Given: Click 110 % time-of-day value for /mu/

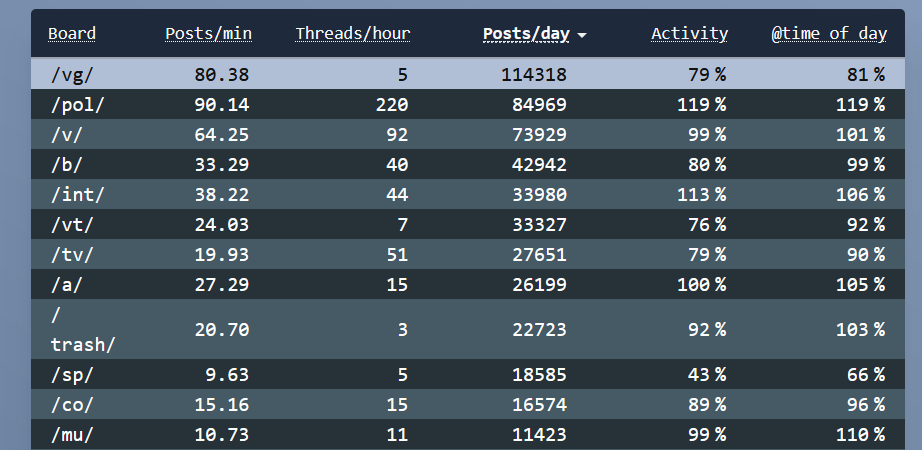Looking at the screenshot, I should [860, 435].
